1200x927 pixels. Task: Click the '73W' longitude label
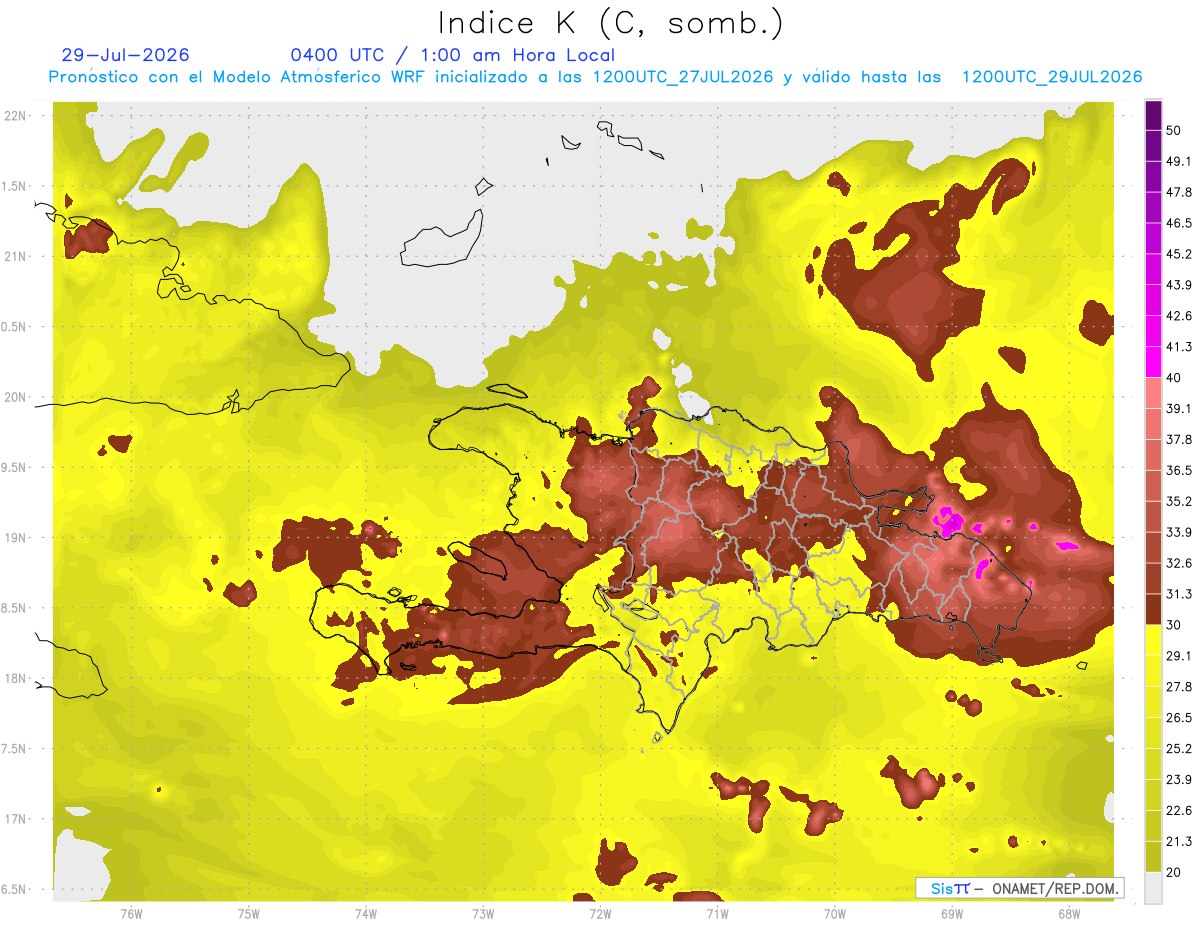tap(483, 913)
